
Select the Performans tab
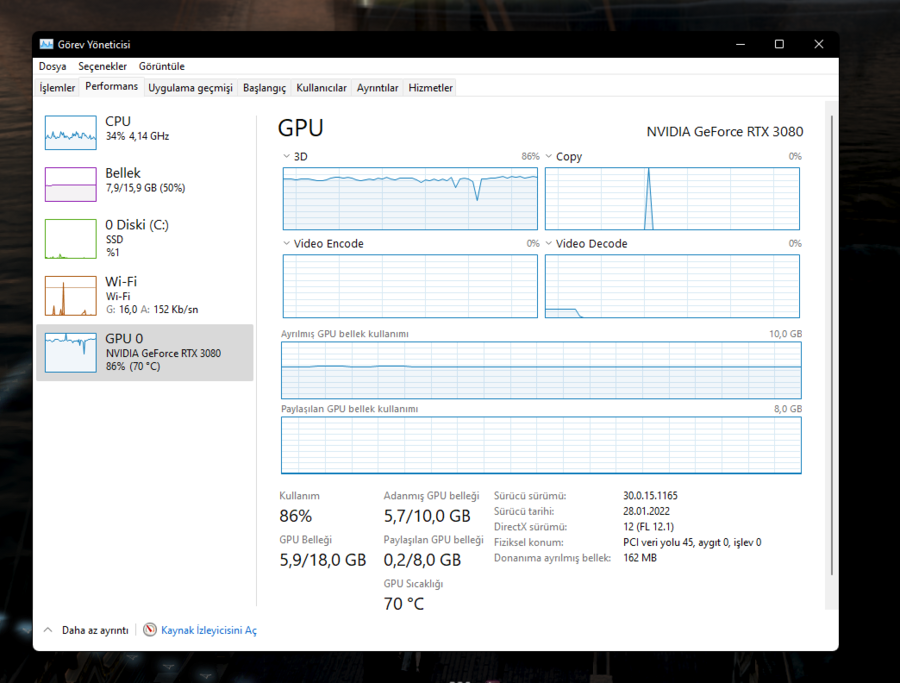click(111, 86)
